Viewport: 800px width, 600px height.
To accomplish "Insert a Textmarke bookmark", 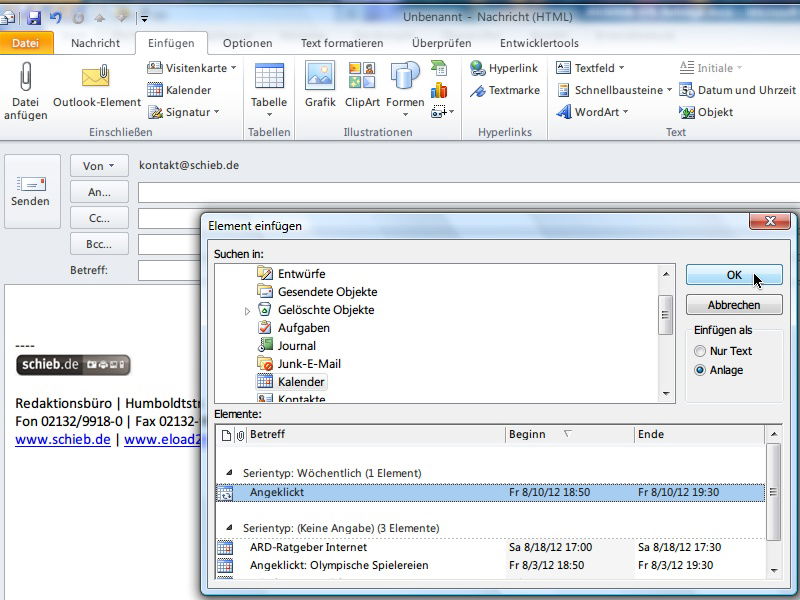I will pyautogui.click(x=505, y=90).
